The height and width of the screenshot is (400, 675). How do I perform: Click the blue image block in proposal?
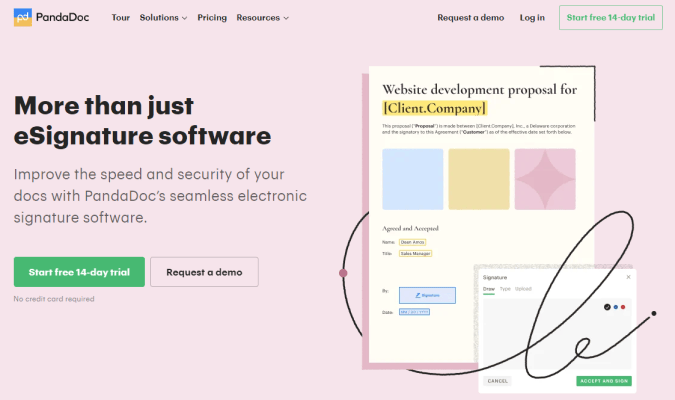coord(412,179)
